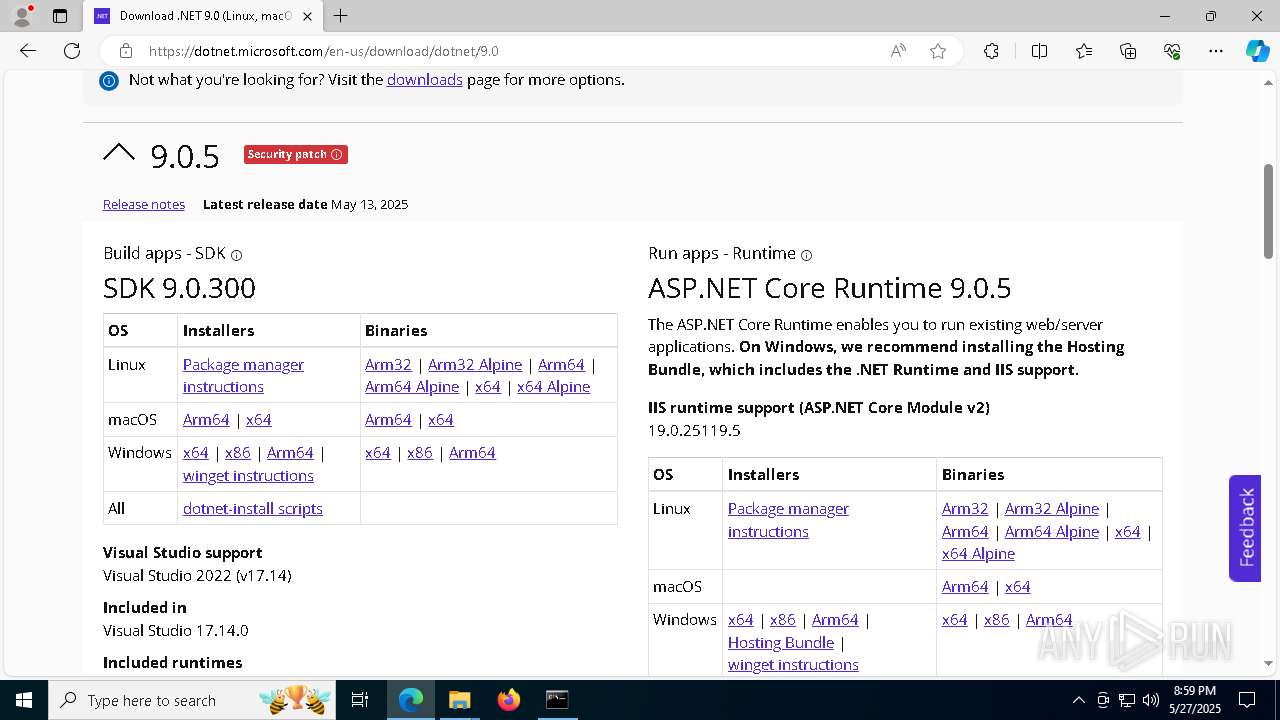Open Browser essentials icon

pyautogui.click(x=1172, y=51)
